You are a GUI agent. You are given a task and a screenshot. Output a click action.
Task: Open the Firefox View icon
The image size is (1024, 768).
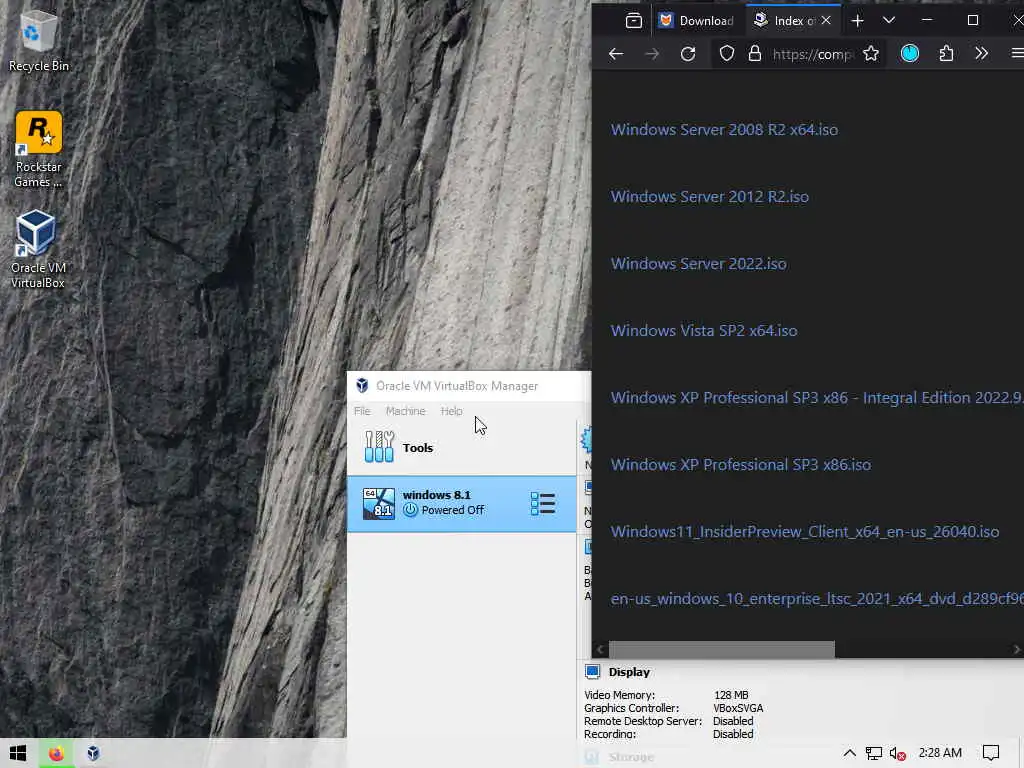click(633, 21)
